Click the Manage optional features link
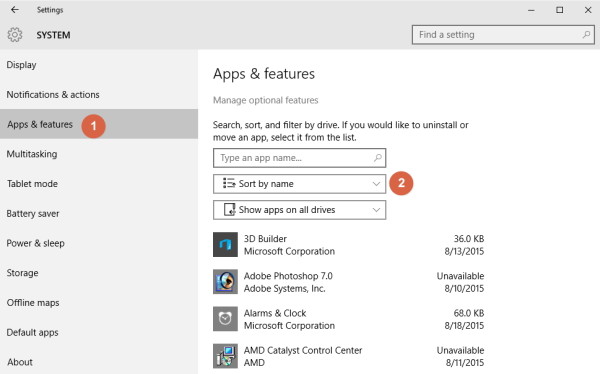The width and height of the screenshot is (600, 374). pos(266,100)
